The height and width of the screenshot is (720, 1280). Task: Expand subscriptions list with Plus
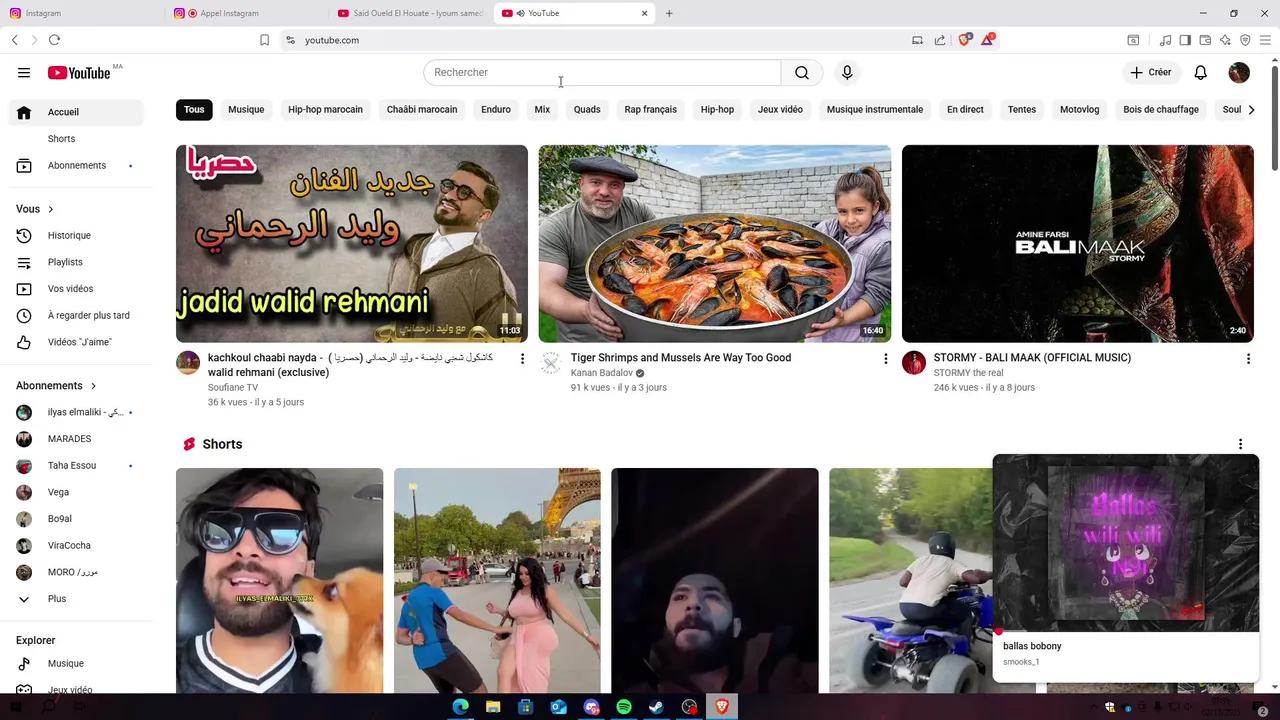[76, 599]
